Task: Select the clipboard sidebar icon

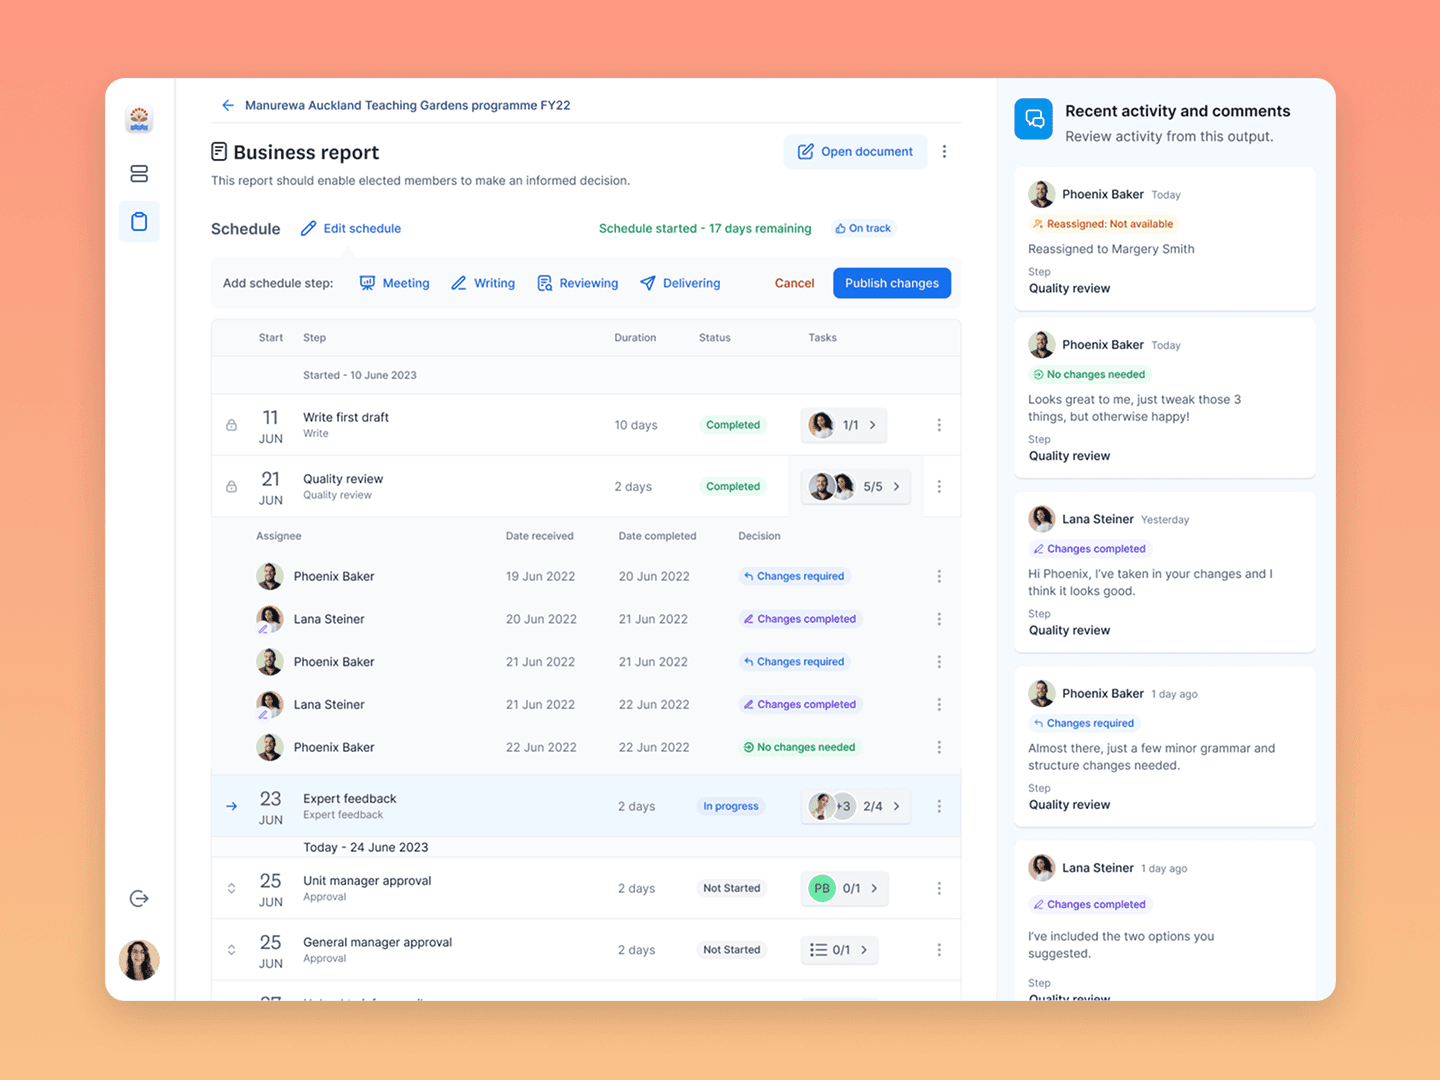Action: (139, 222)
